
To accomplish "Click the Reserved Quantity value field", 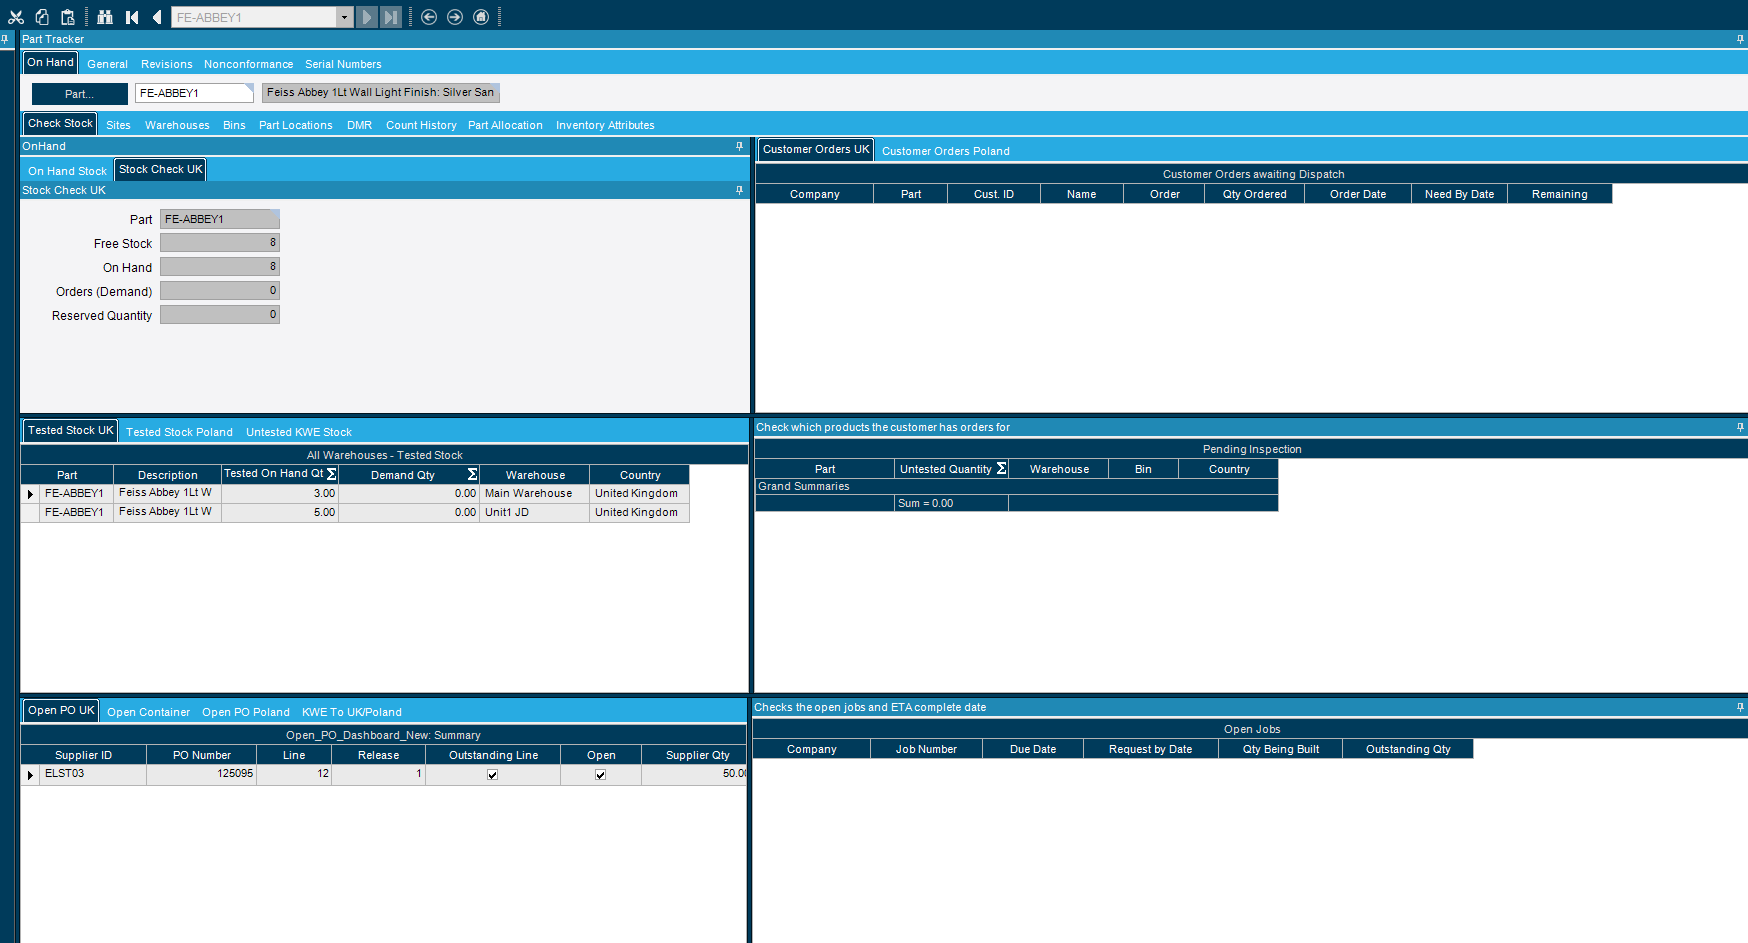I will point(220,315).
